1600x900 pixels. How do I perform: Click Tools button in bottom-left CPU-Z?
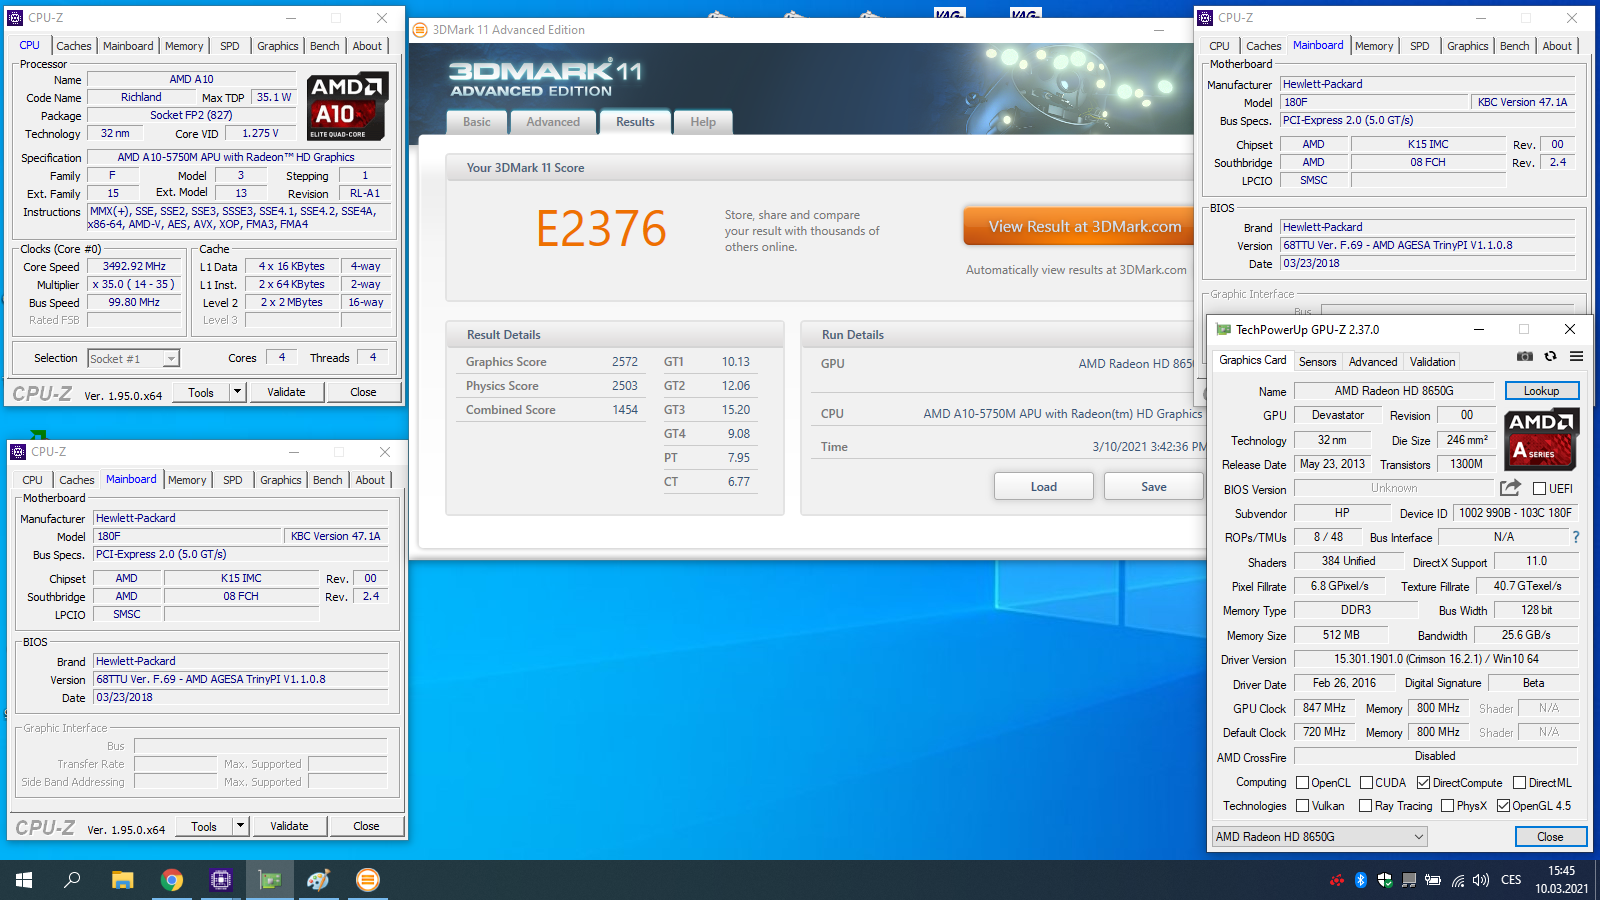click(x=204, y=826)
